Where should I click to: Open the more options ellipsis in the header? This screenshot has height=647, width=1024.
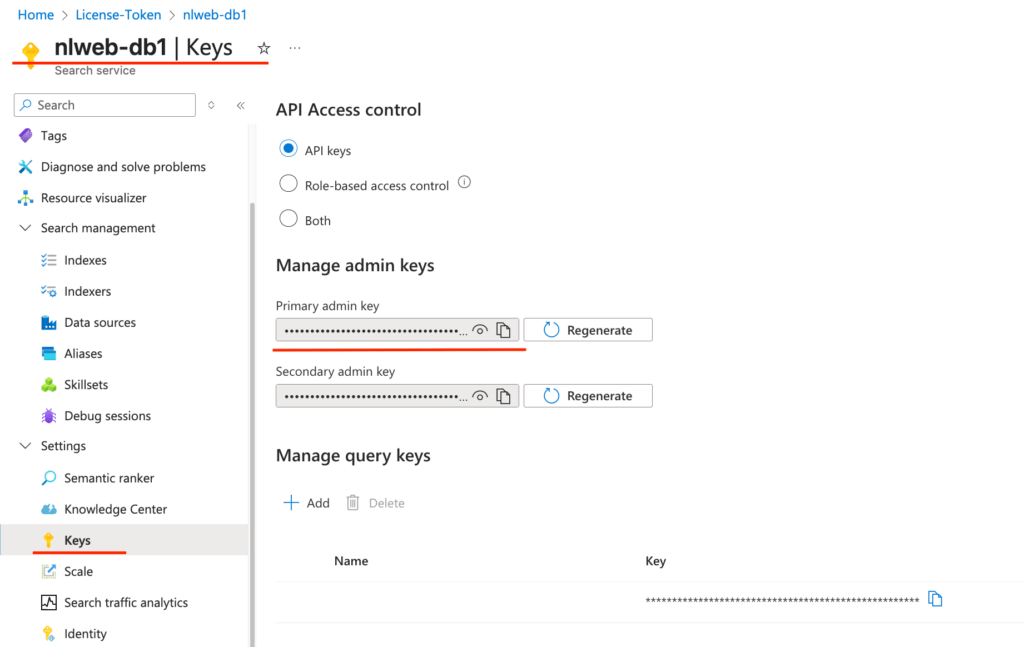(295, 48)
